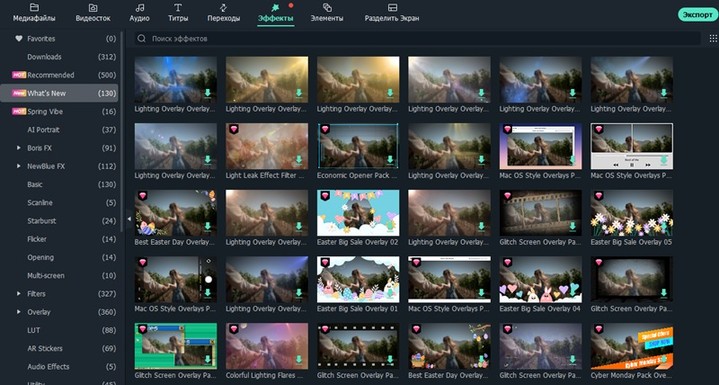Expand the NewBlue FX category
Screen dimensions: 719x385
tap(19, 166)
